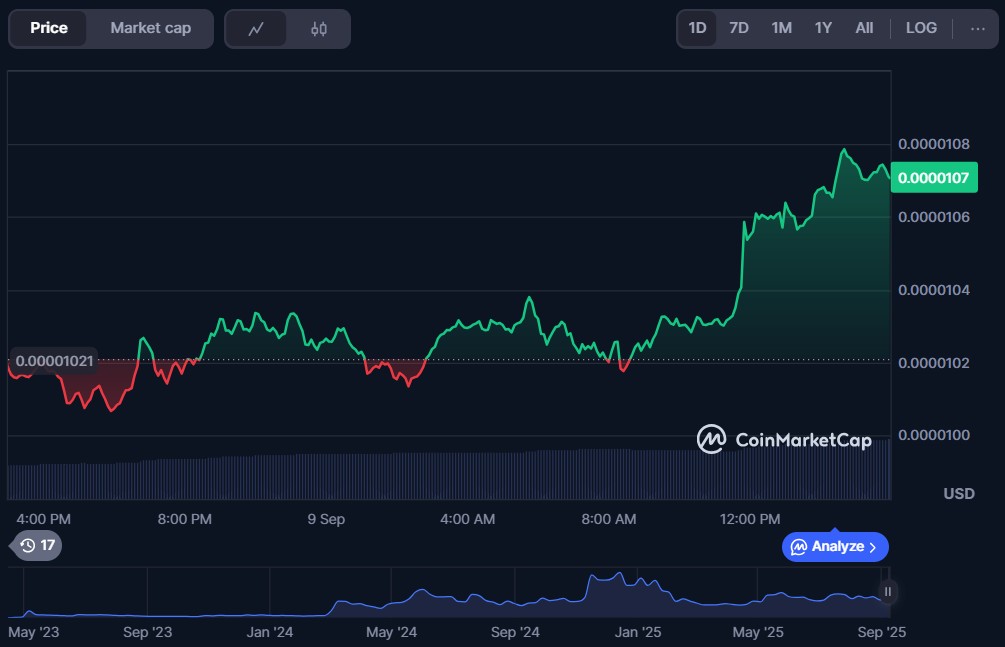Switch to candlestick chart view
Viewport: 1005px width, 647px height.
(x=319, y=29)
